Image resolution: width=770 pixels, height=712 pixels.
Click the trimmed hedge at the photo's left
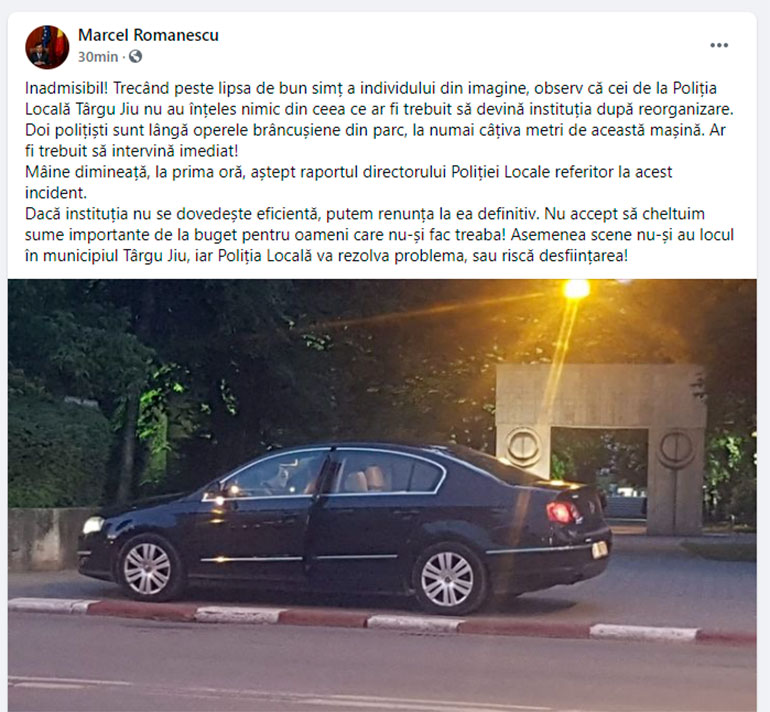coord(57,451)
